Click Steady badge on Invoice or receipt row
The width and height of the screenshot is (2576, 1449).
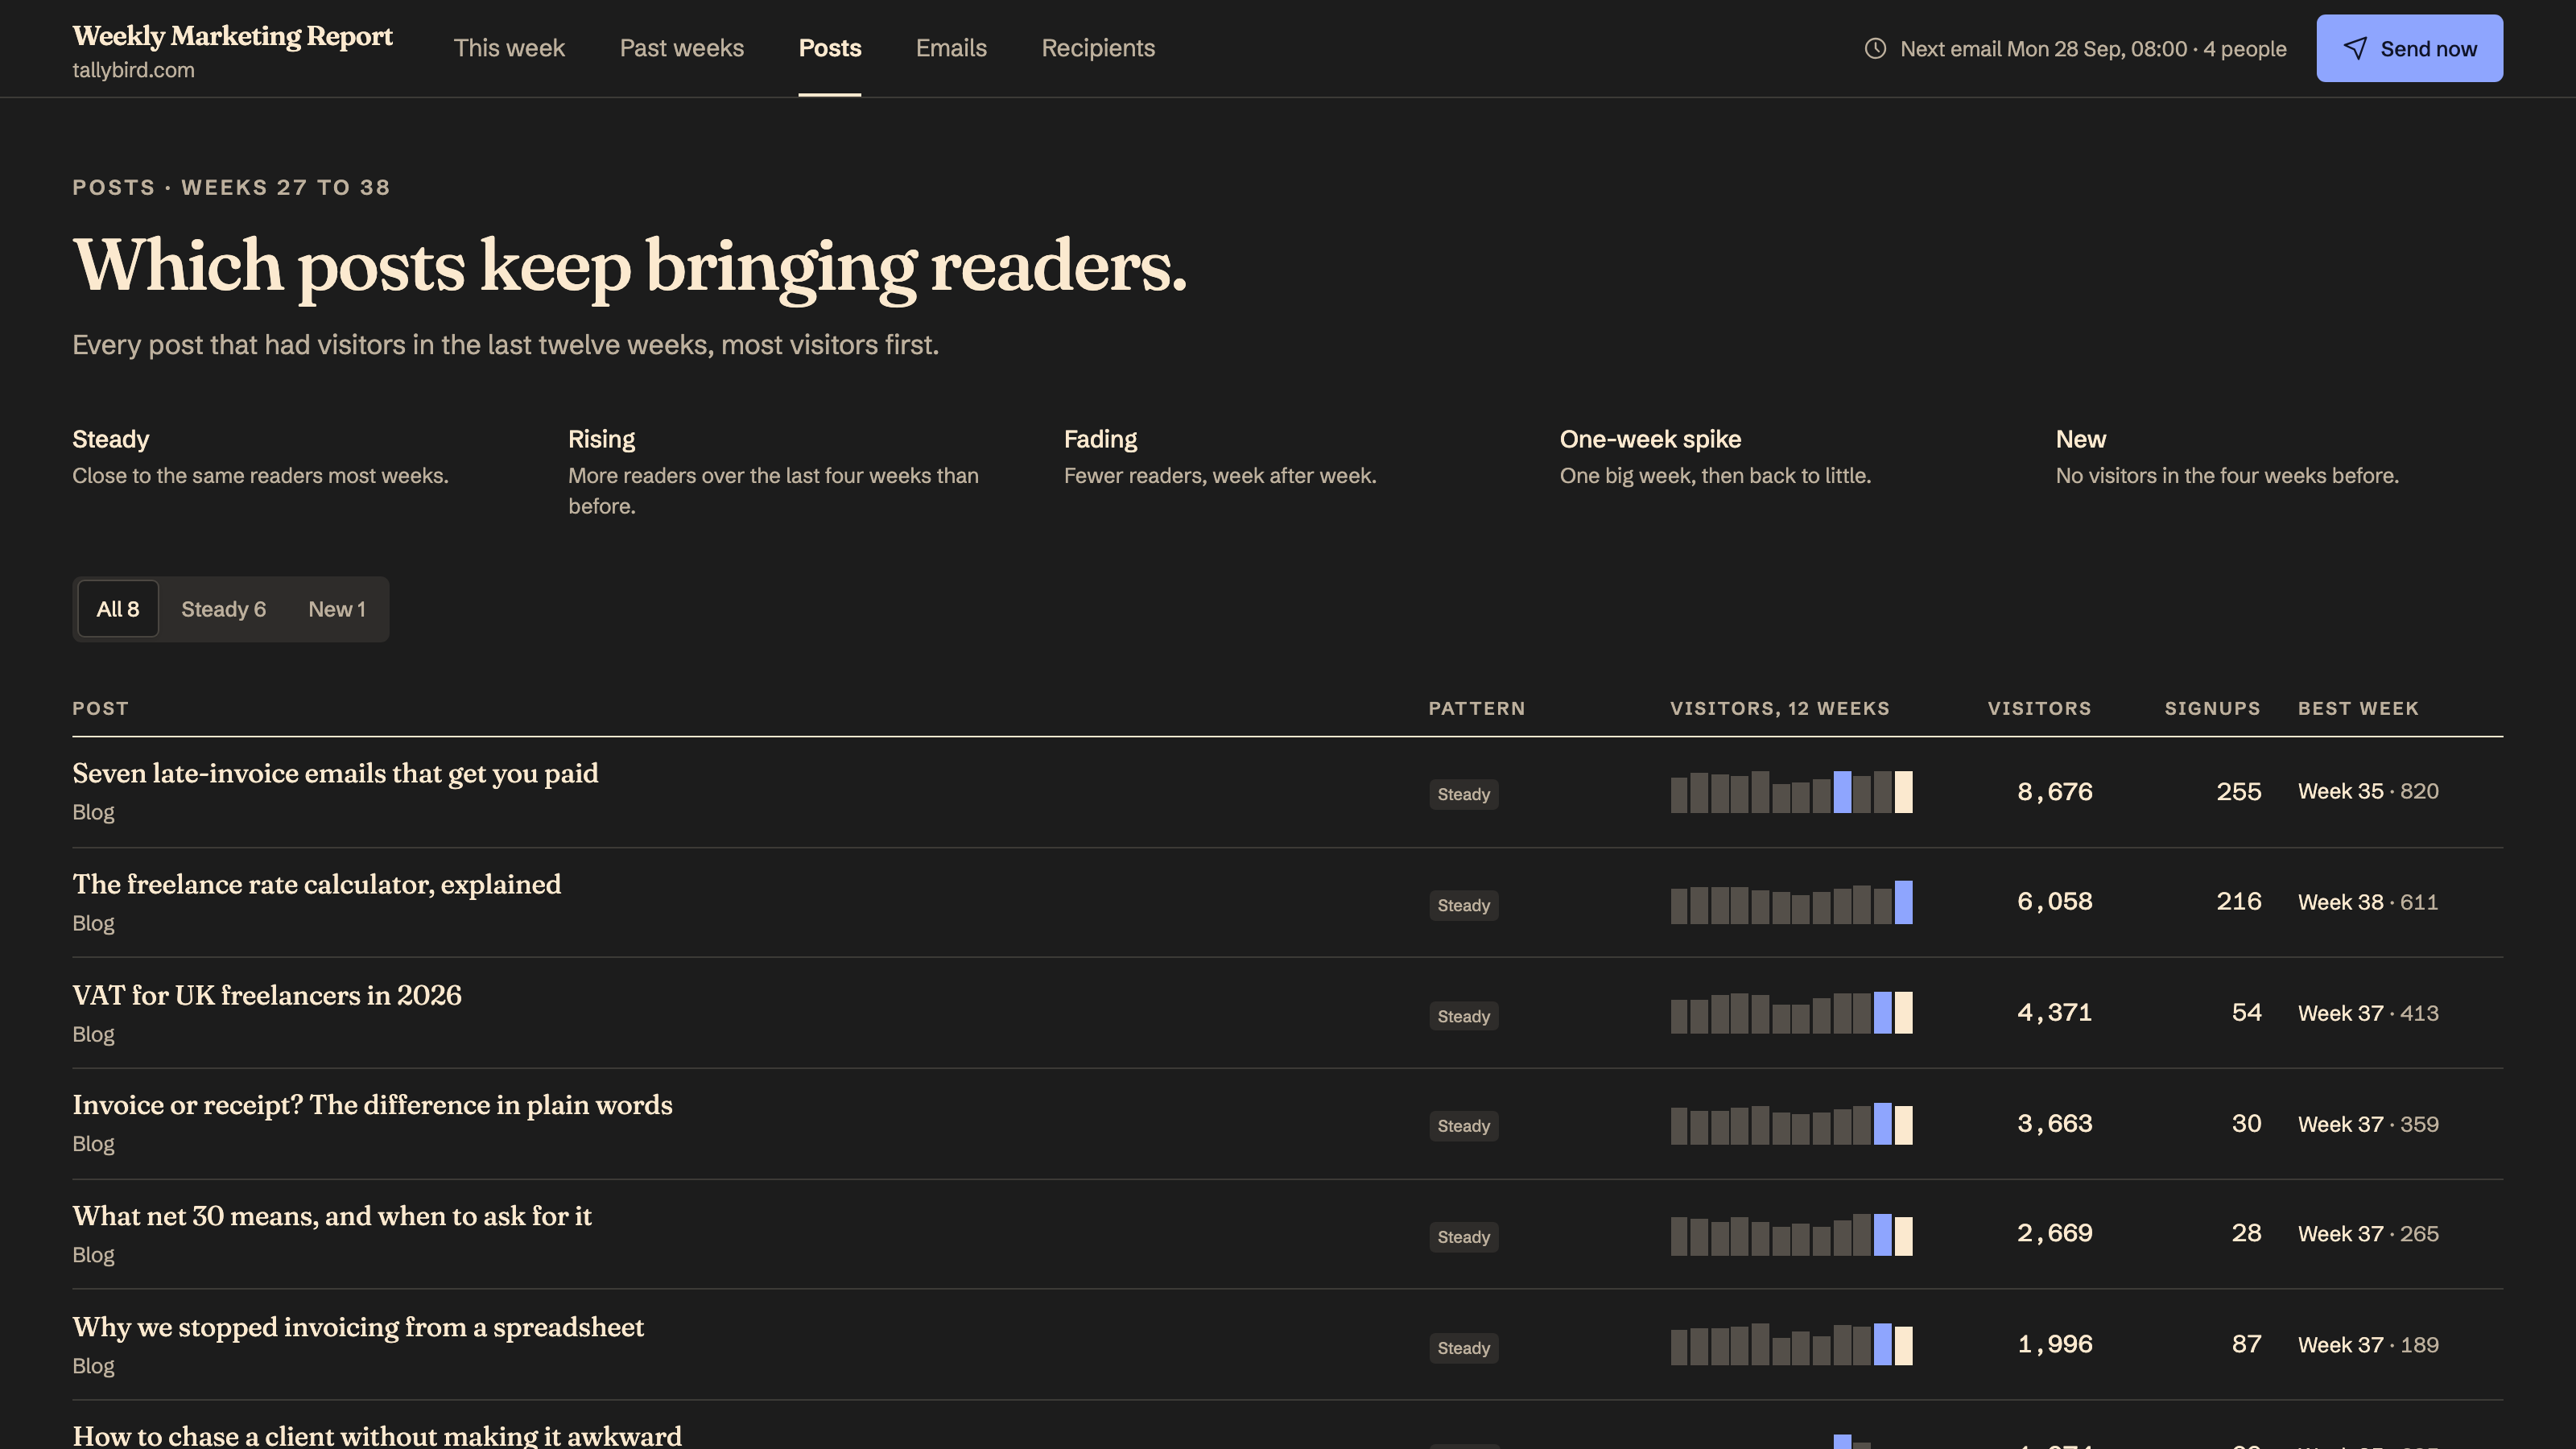[x=1463, y=1126]
